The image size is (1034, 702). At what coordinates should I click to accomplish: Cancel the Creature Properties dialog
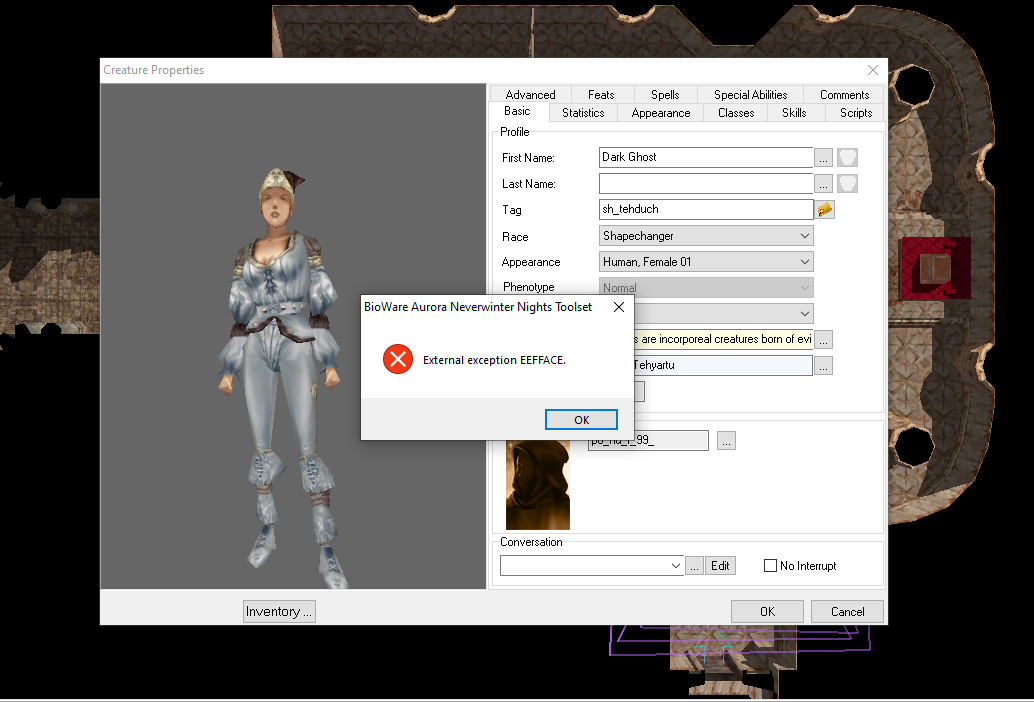pos(846,611)
